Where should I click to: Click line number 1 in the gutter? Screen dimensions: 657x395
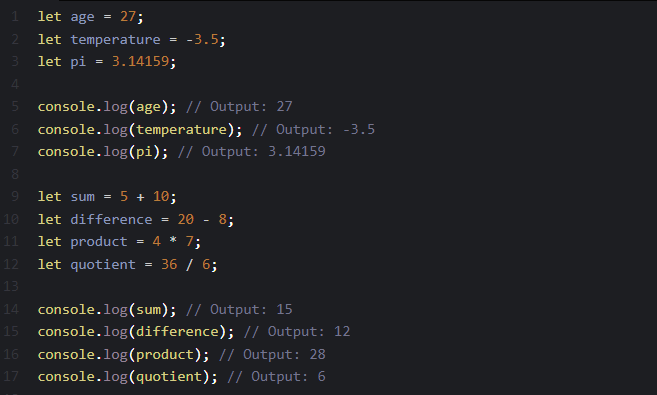click(15, 17)
